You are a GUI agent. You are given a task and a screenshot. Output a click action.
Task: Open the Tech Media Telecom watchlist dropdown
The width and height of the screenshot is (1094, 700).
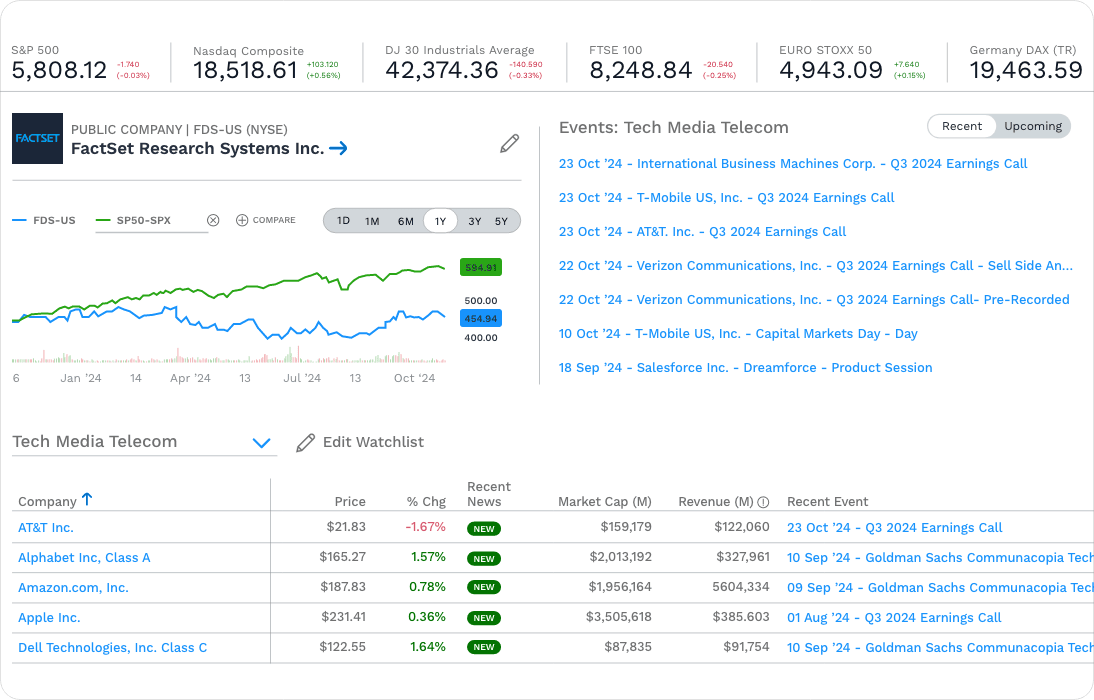click(x=261, y=442)
